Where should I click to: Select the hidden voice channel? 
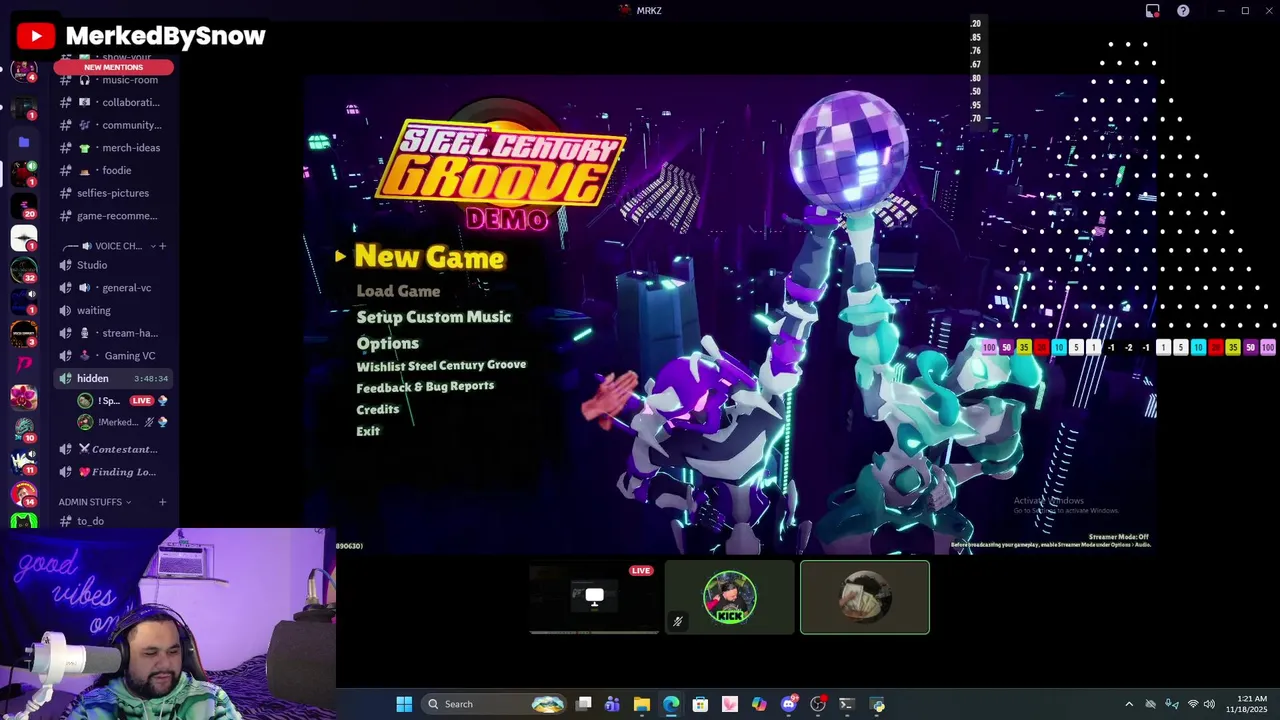click(114, 378)
